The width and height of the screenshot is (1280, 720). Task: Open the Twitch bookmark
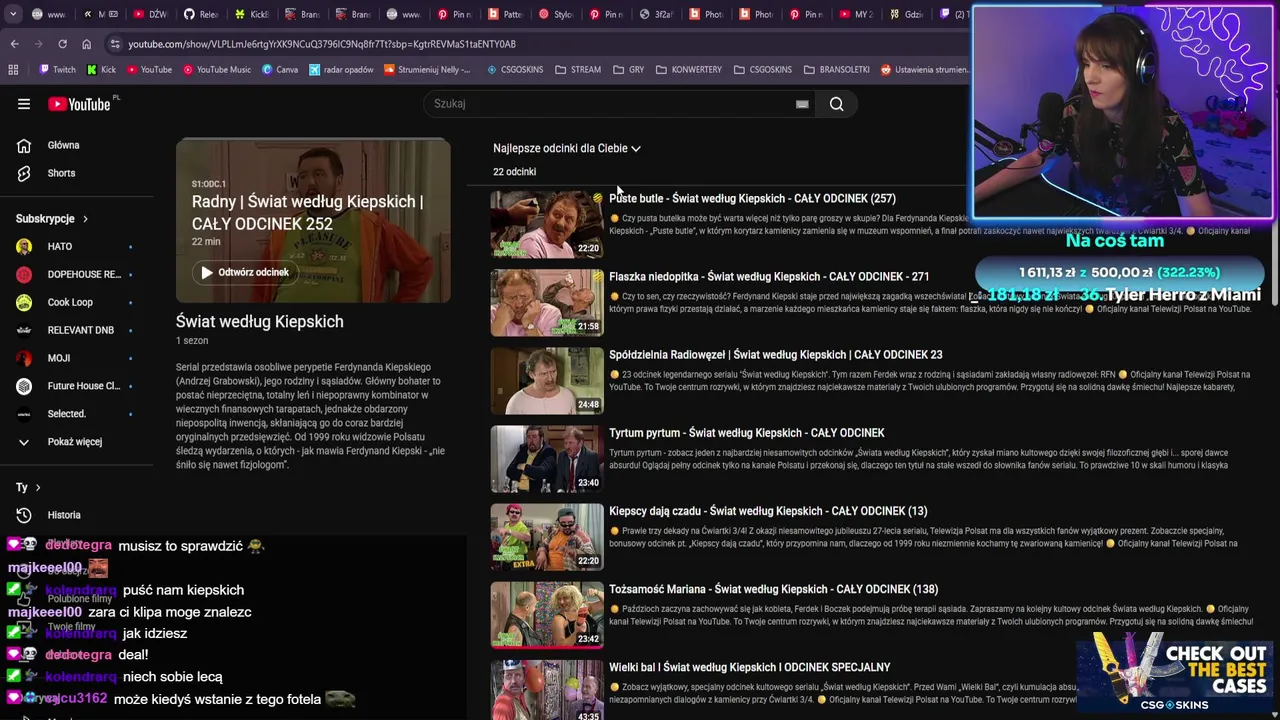(57, 70)
